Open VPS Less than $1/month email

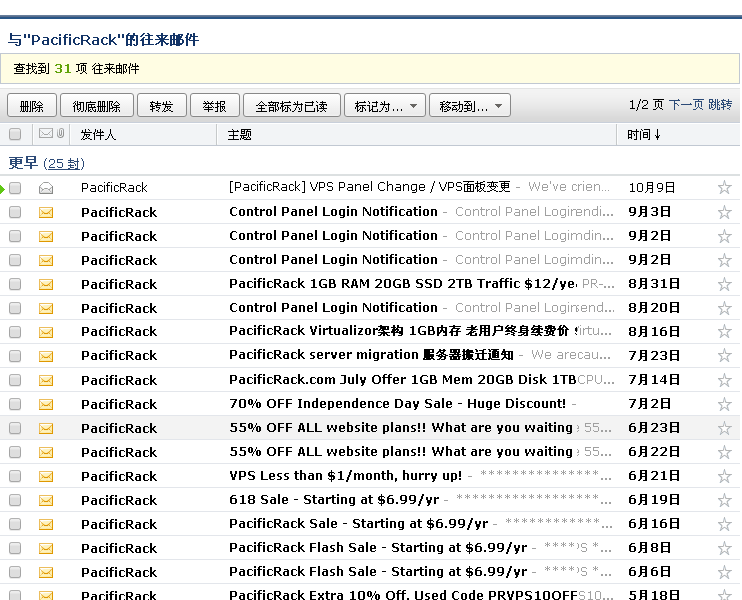coord(345,476)
